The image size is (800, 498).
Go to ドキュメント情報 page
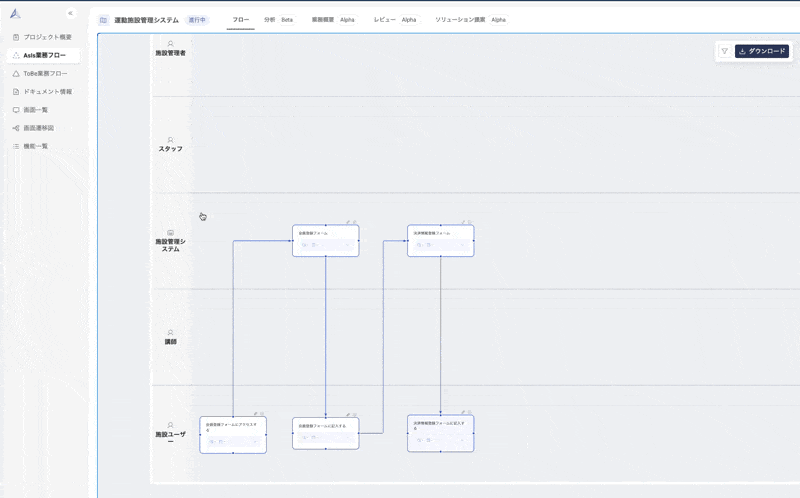43,92
